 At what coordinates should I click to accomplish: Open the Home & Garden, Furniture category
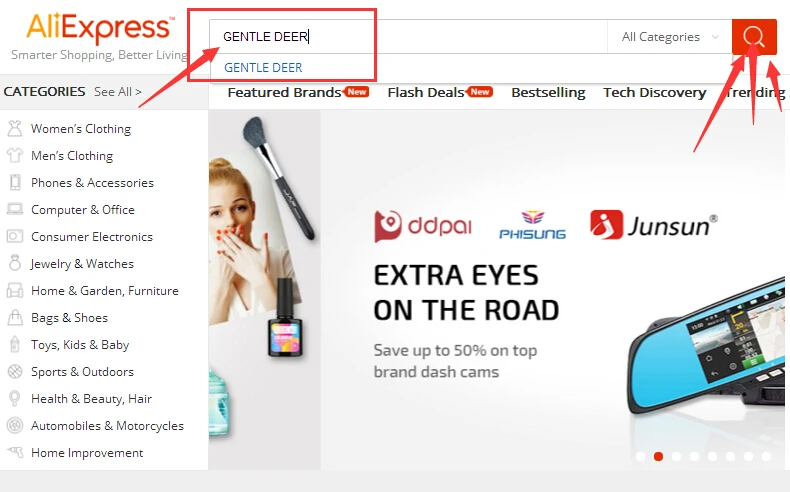pyautogui.click(x=105, y=291)
